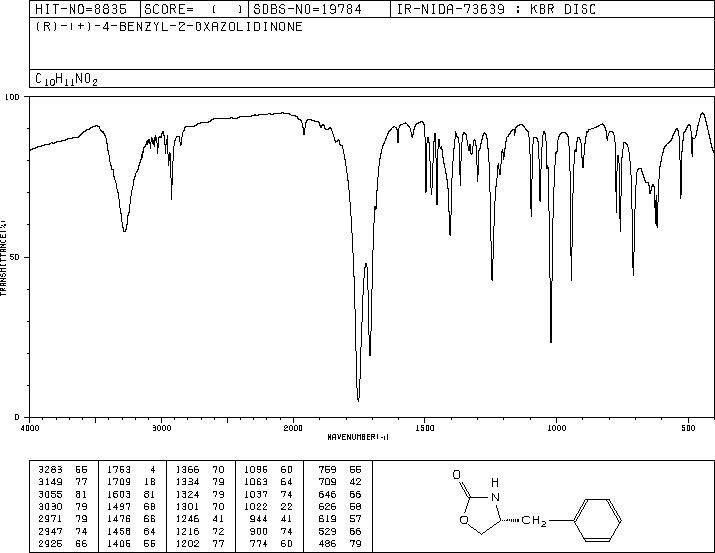The width and height of the screenshot is (715, 553).
Task: Select peak value 1324 in table
Action: [x=187, y=494]
